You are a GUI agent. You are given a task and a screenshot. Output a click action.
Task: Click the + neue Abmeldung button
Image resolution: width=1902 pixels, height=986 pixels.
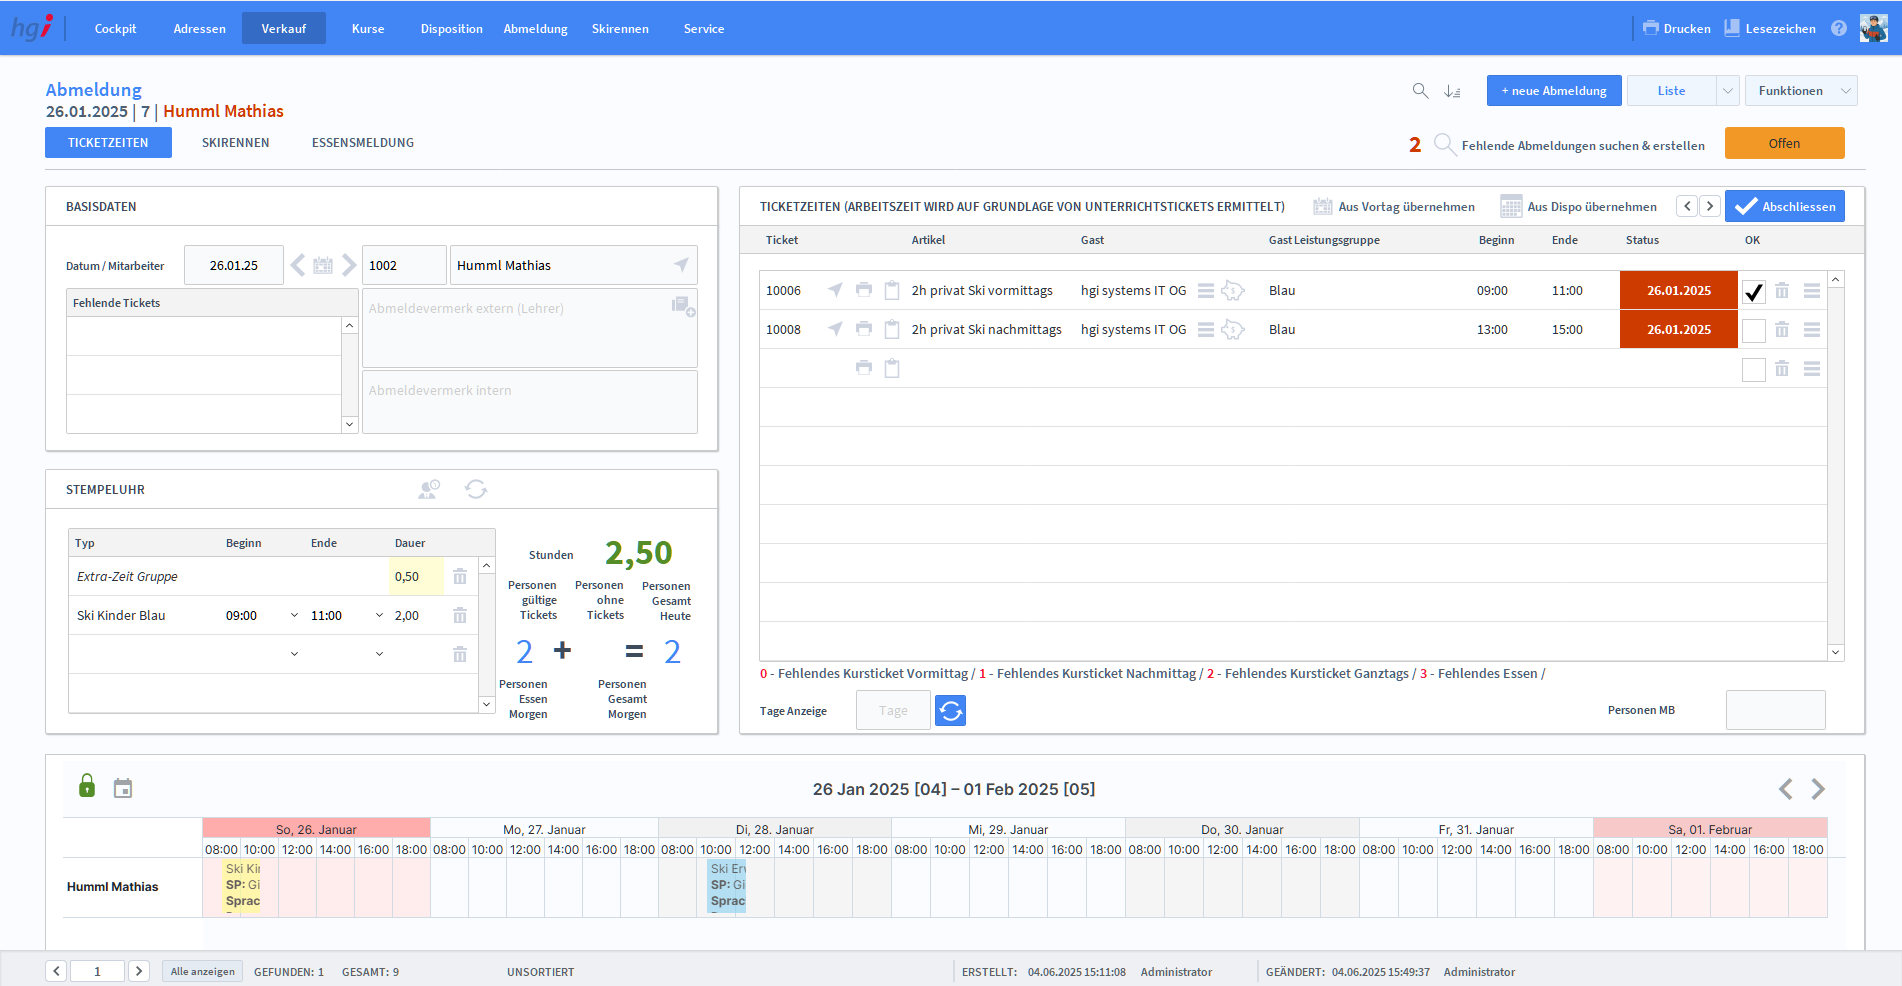tap(1553, 91)
